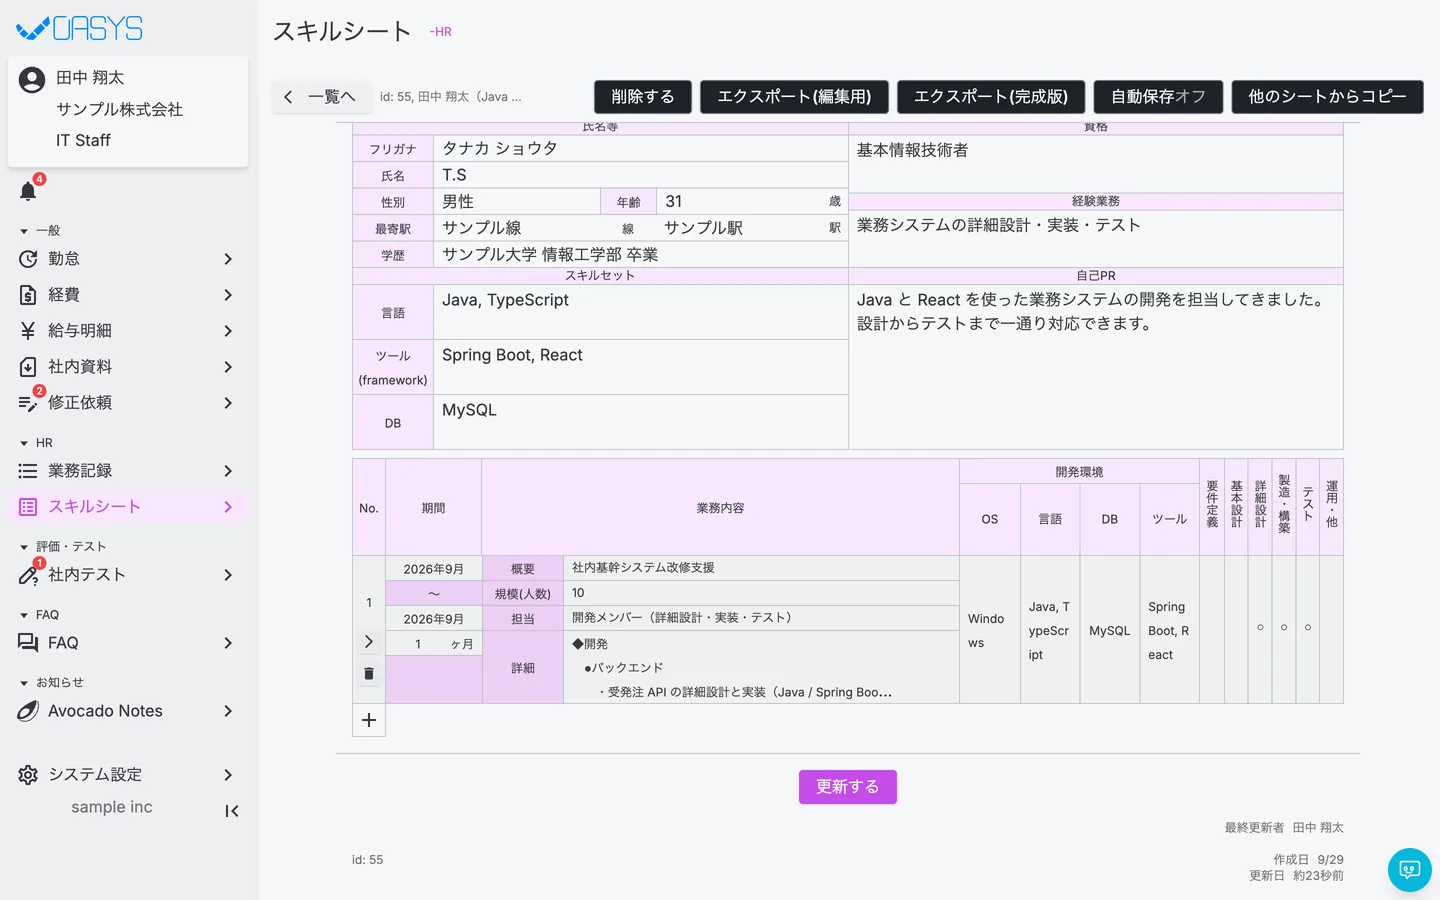Add a new project row with plus icon
The image size is (1440, 900).
tap(369, 720)
